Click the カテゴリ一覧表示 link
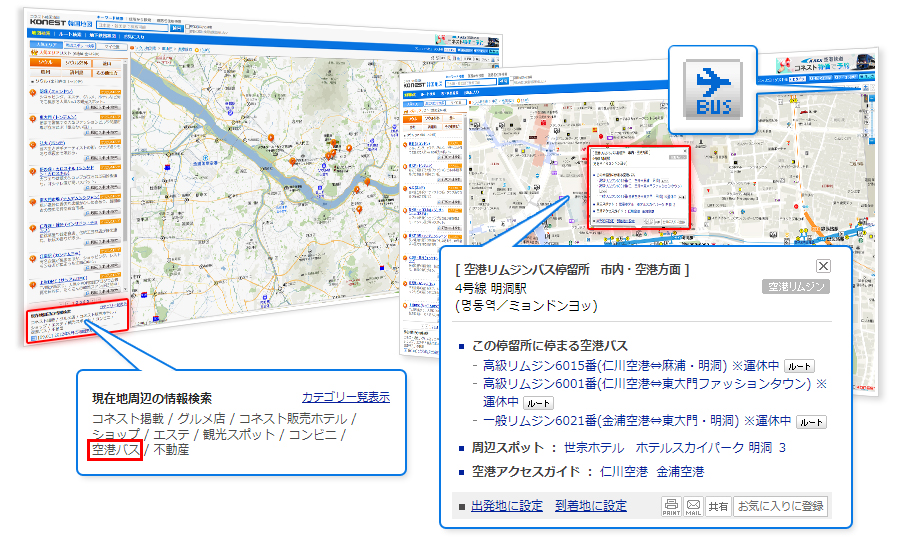 click(x=345, y=397)
